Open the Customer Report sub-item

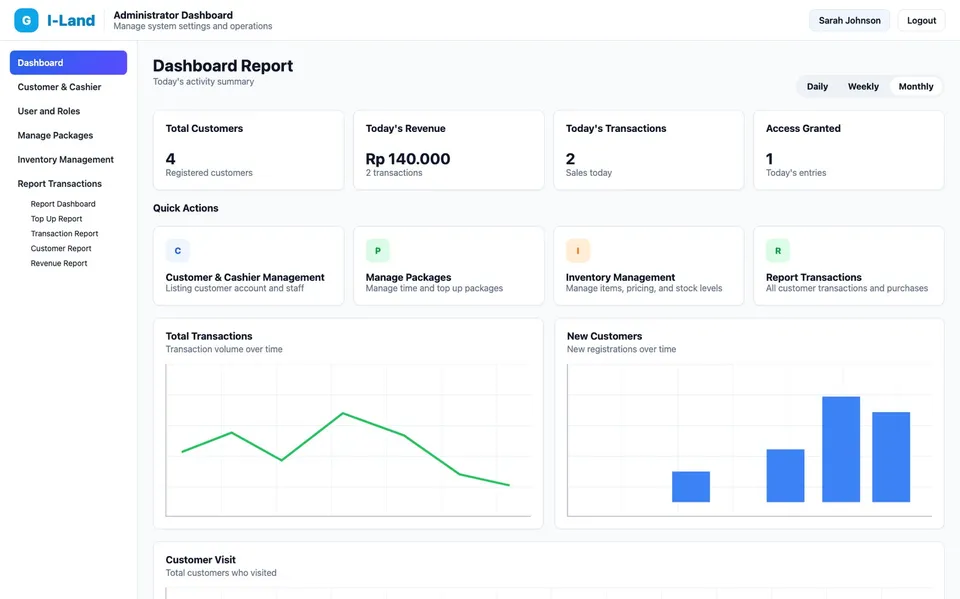pyautogui.click(x=61, y=248)
